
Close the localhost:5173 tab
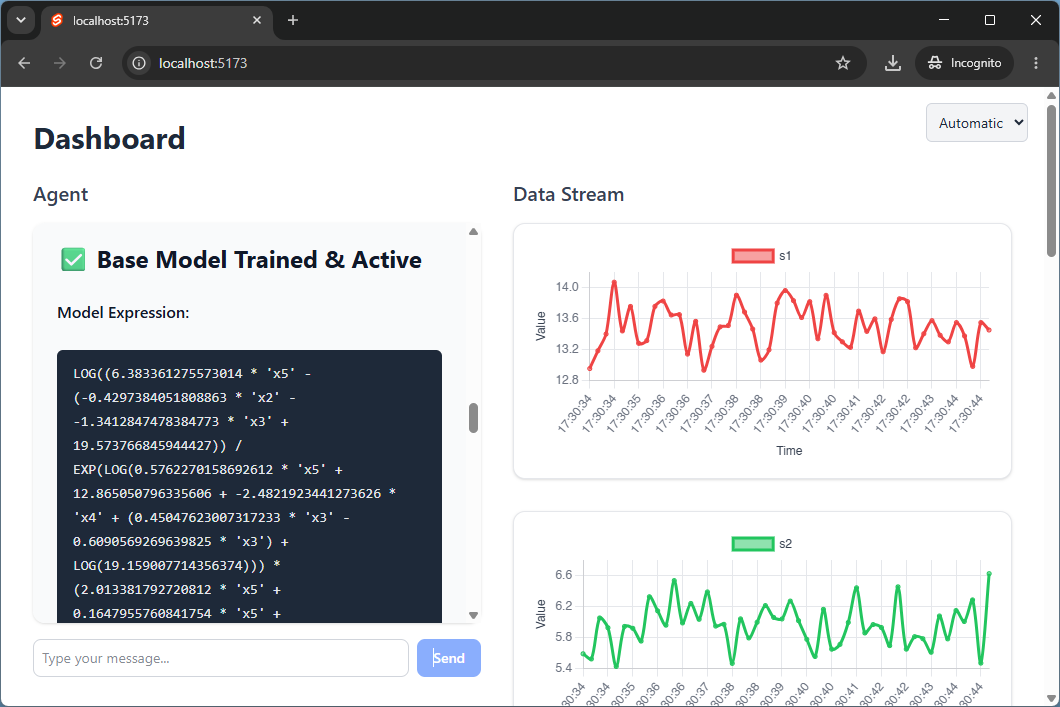coord(257,20)
